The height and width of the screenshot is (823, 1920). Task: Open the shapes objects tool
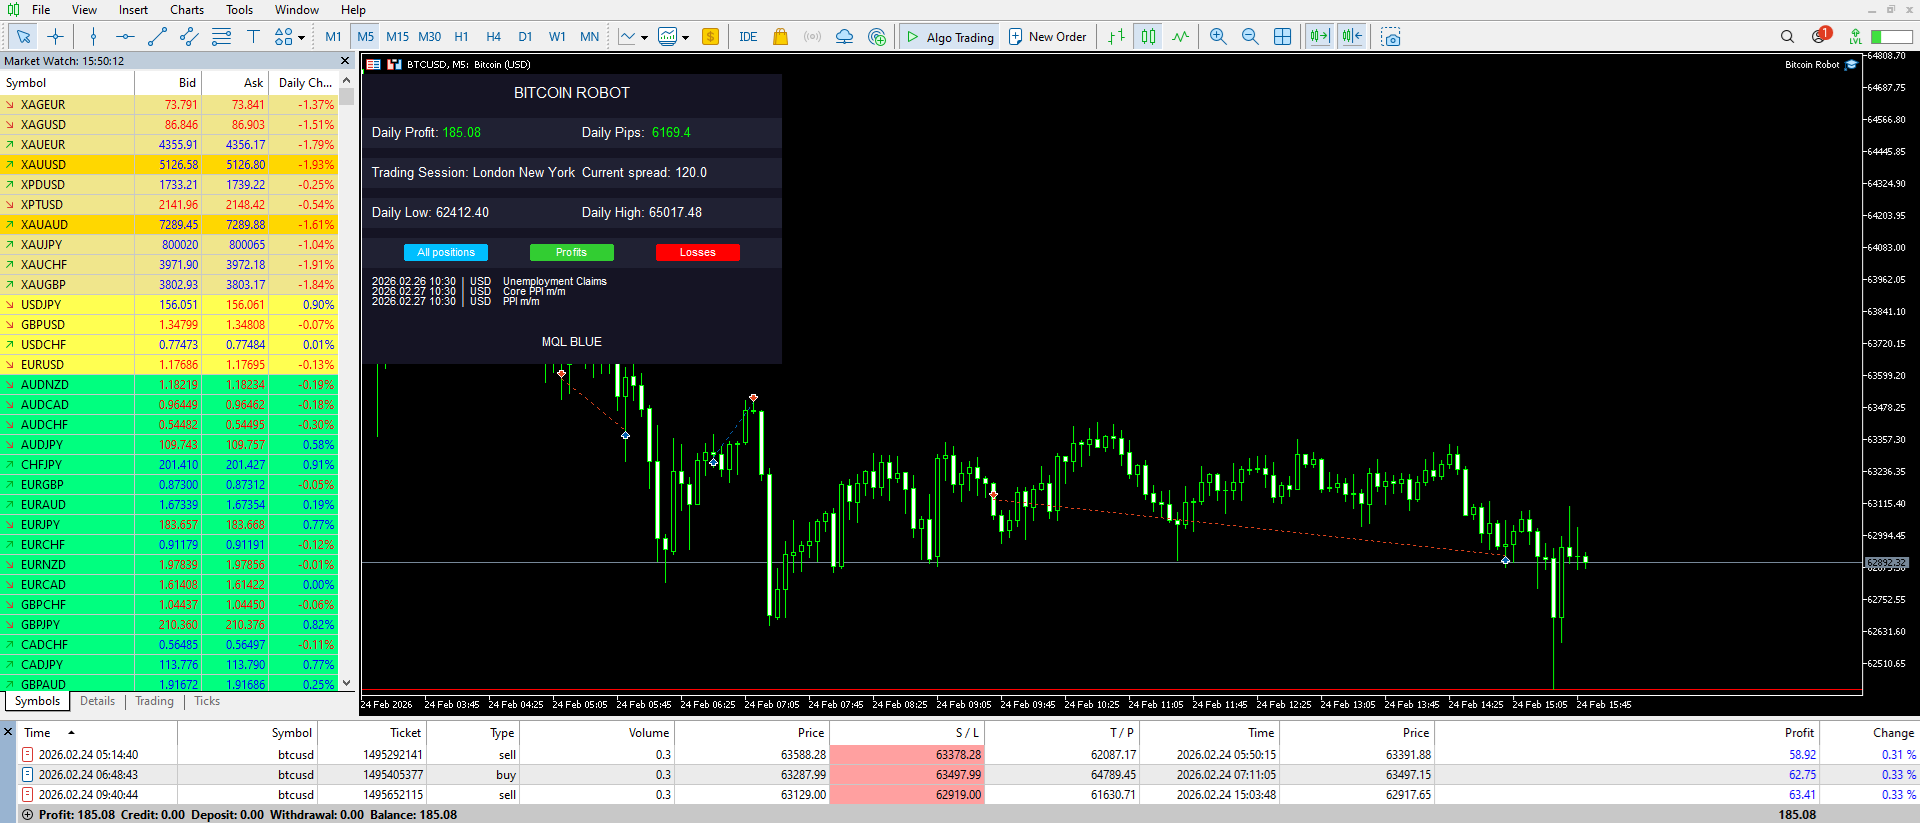click(284, 37)
